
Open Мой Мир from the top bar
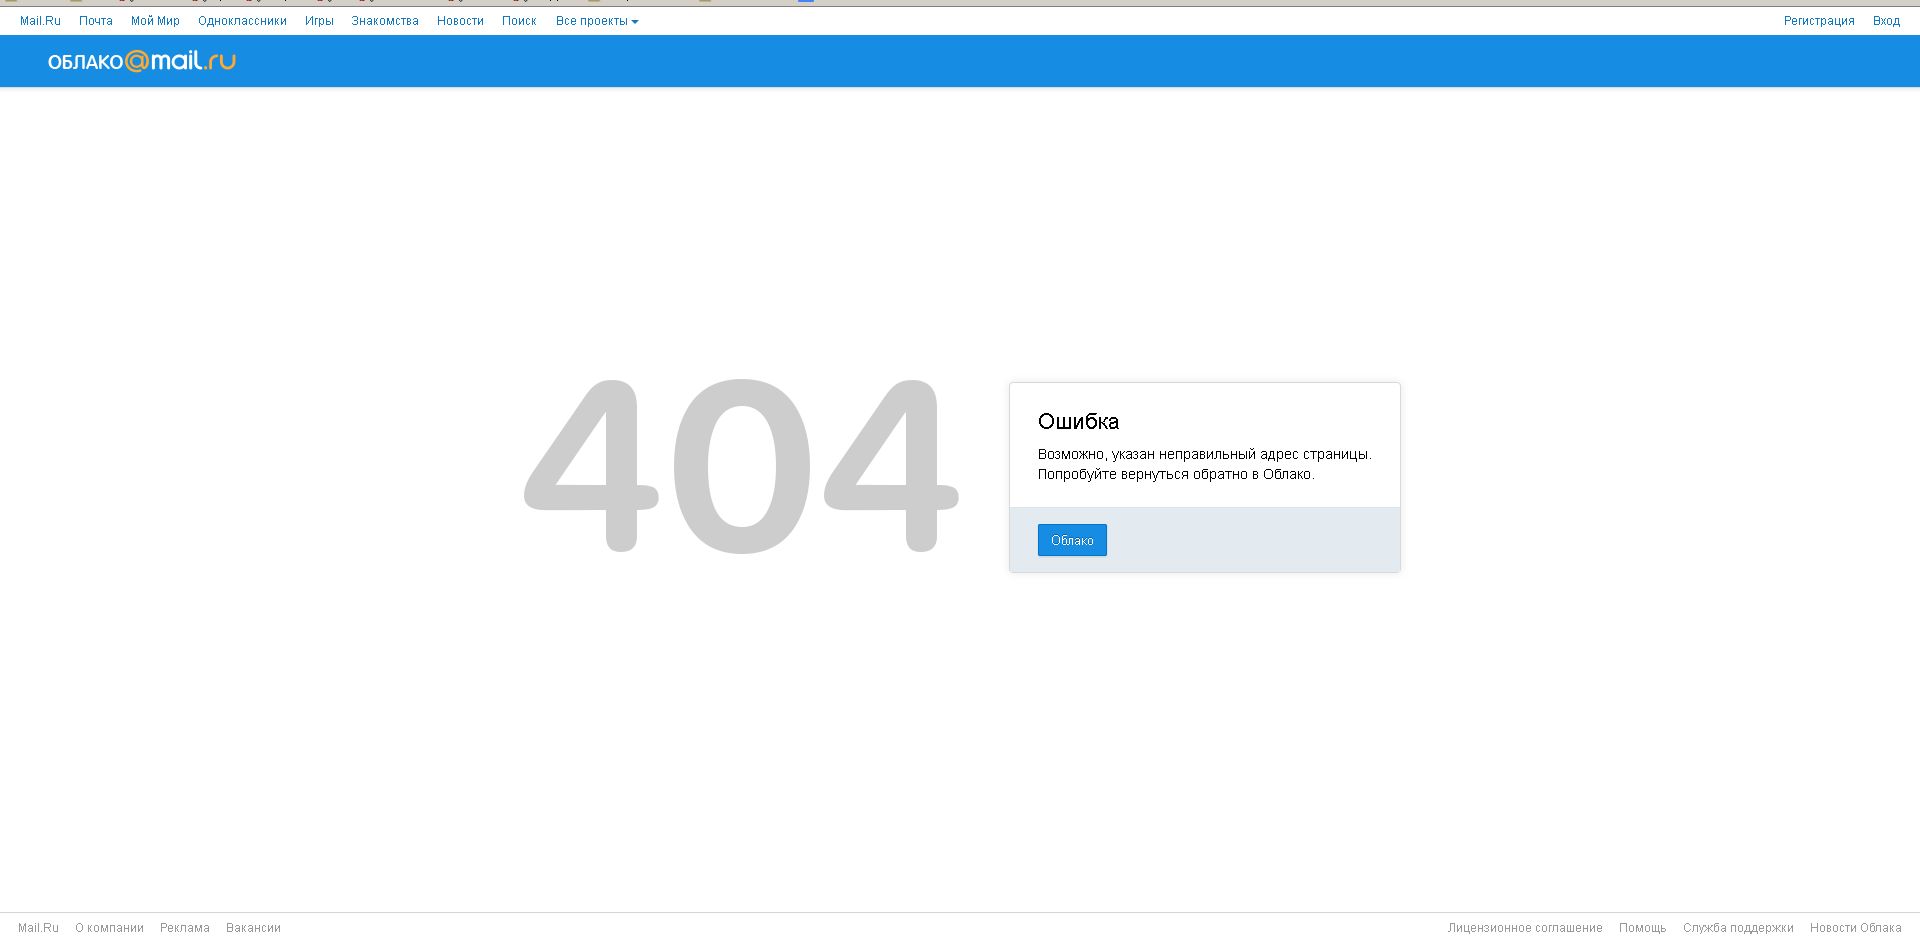point(155,21)
